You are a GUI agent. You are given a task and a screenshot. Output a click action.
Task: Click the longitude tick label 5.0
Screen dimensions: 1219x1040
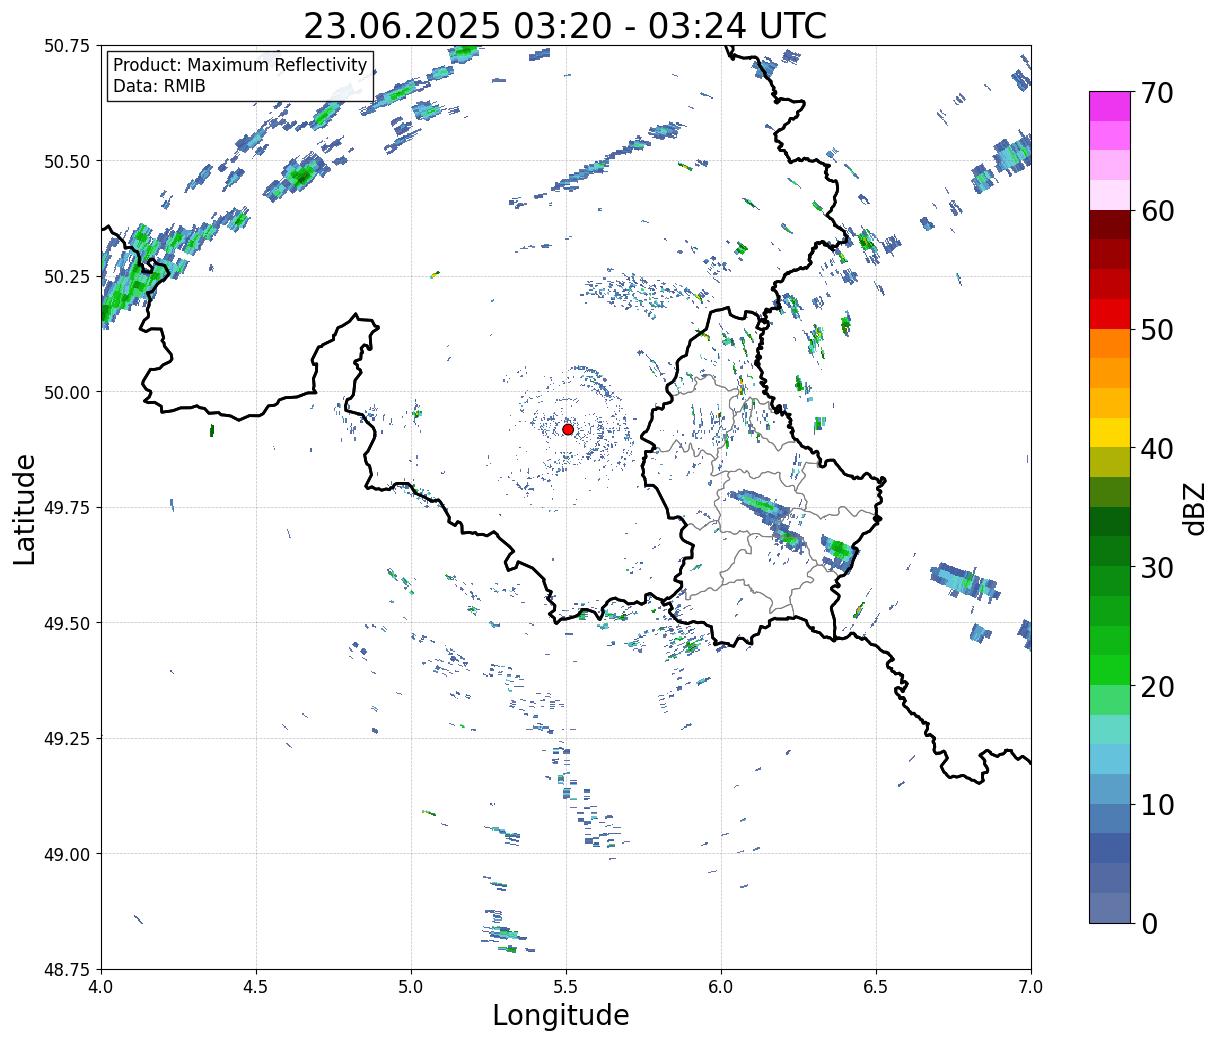pyautogui.click(x=411, y=987)
